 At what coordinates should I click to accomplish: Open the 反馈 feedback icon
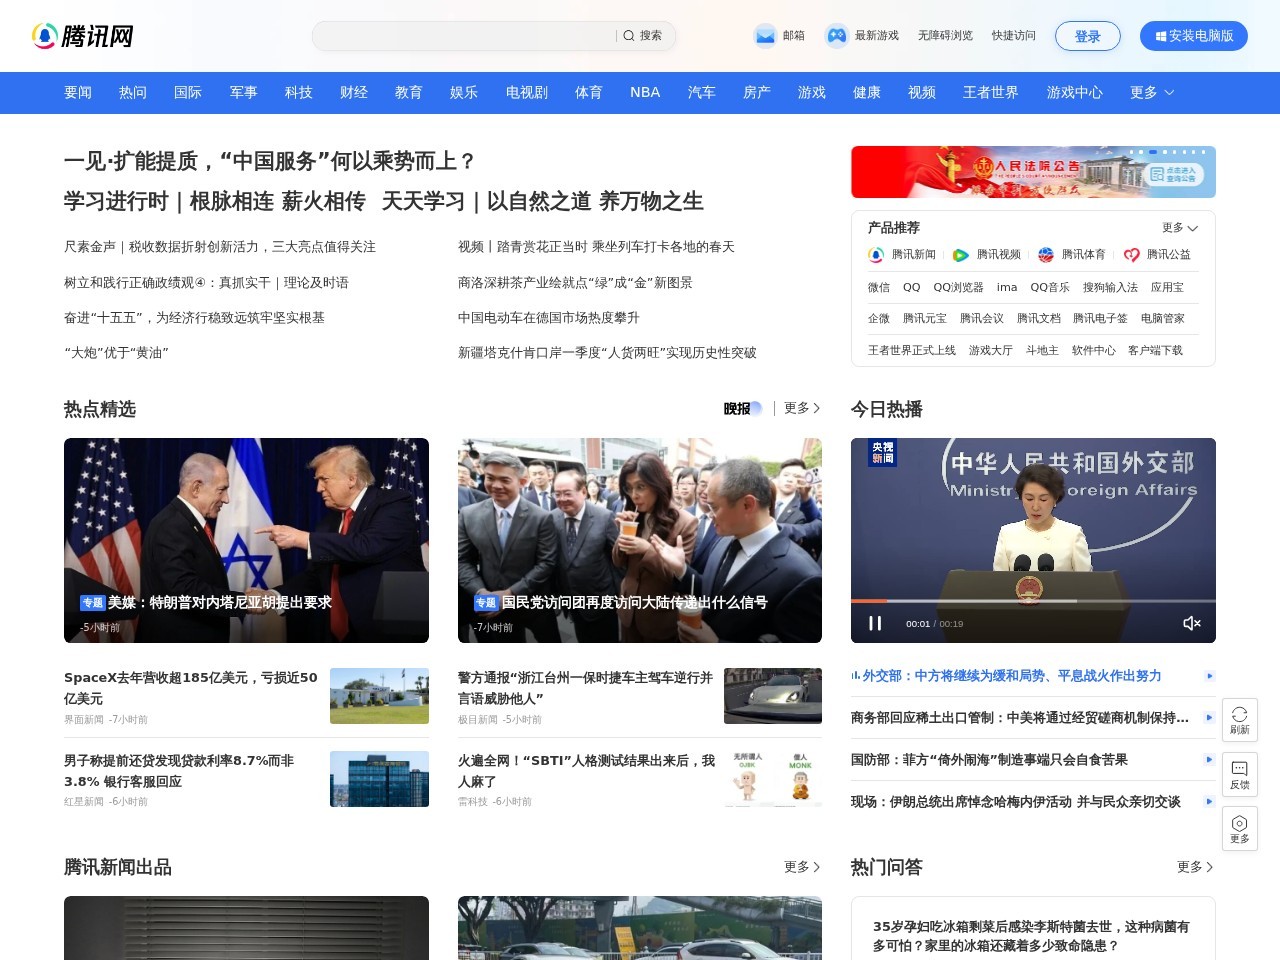click(1240, 773)
